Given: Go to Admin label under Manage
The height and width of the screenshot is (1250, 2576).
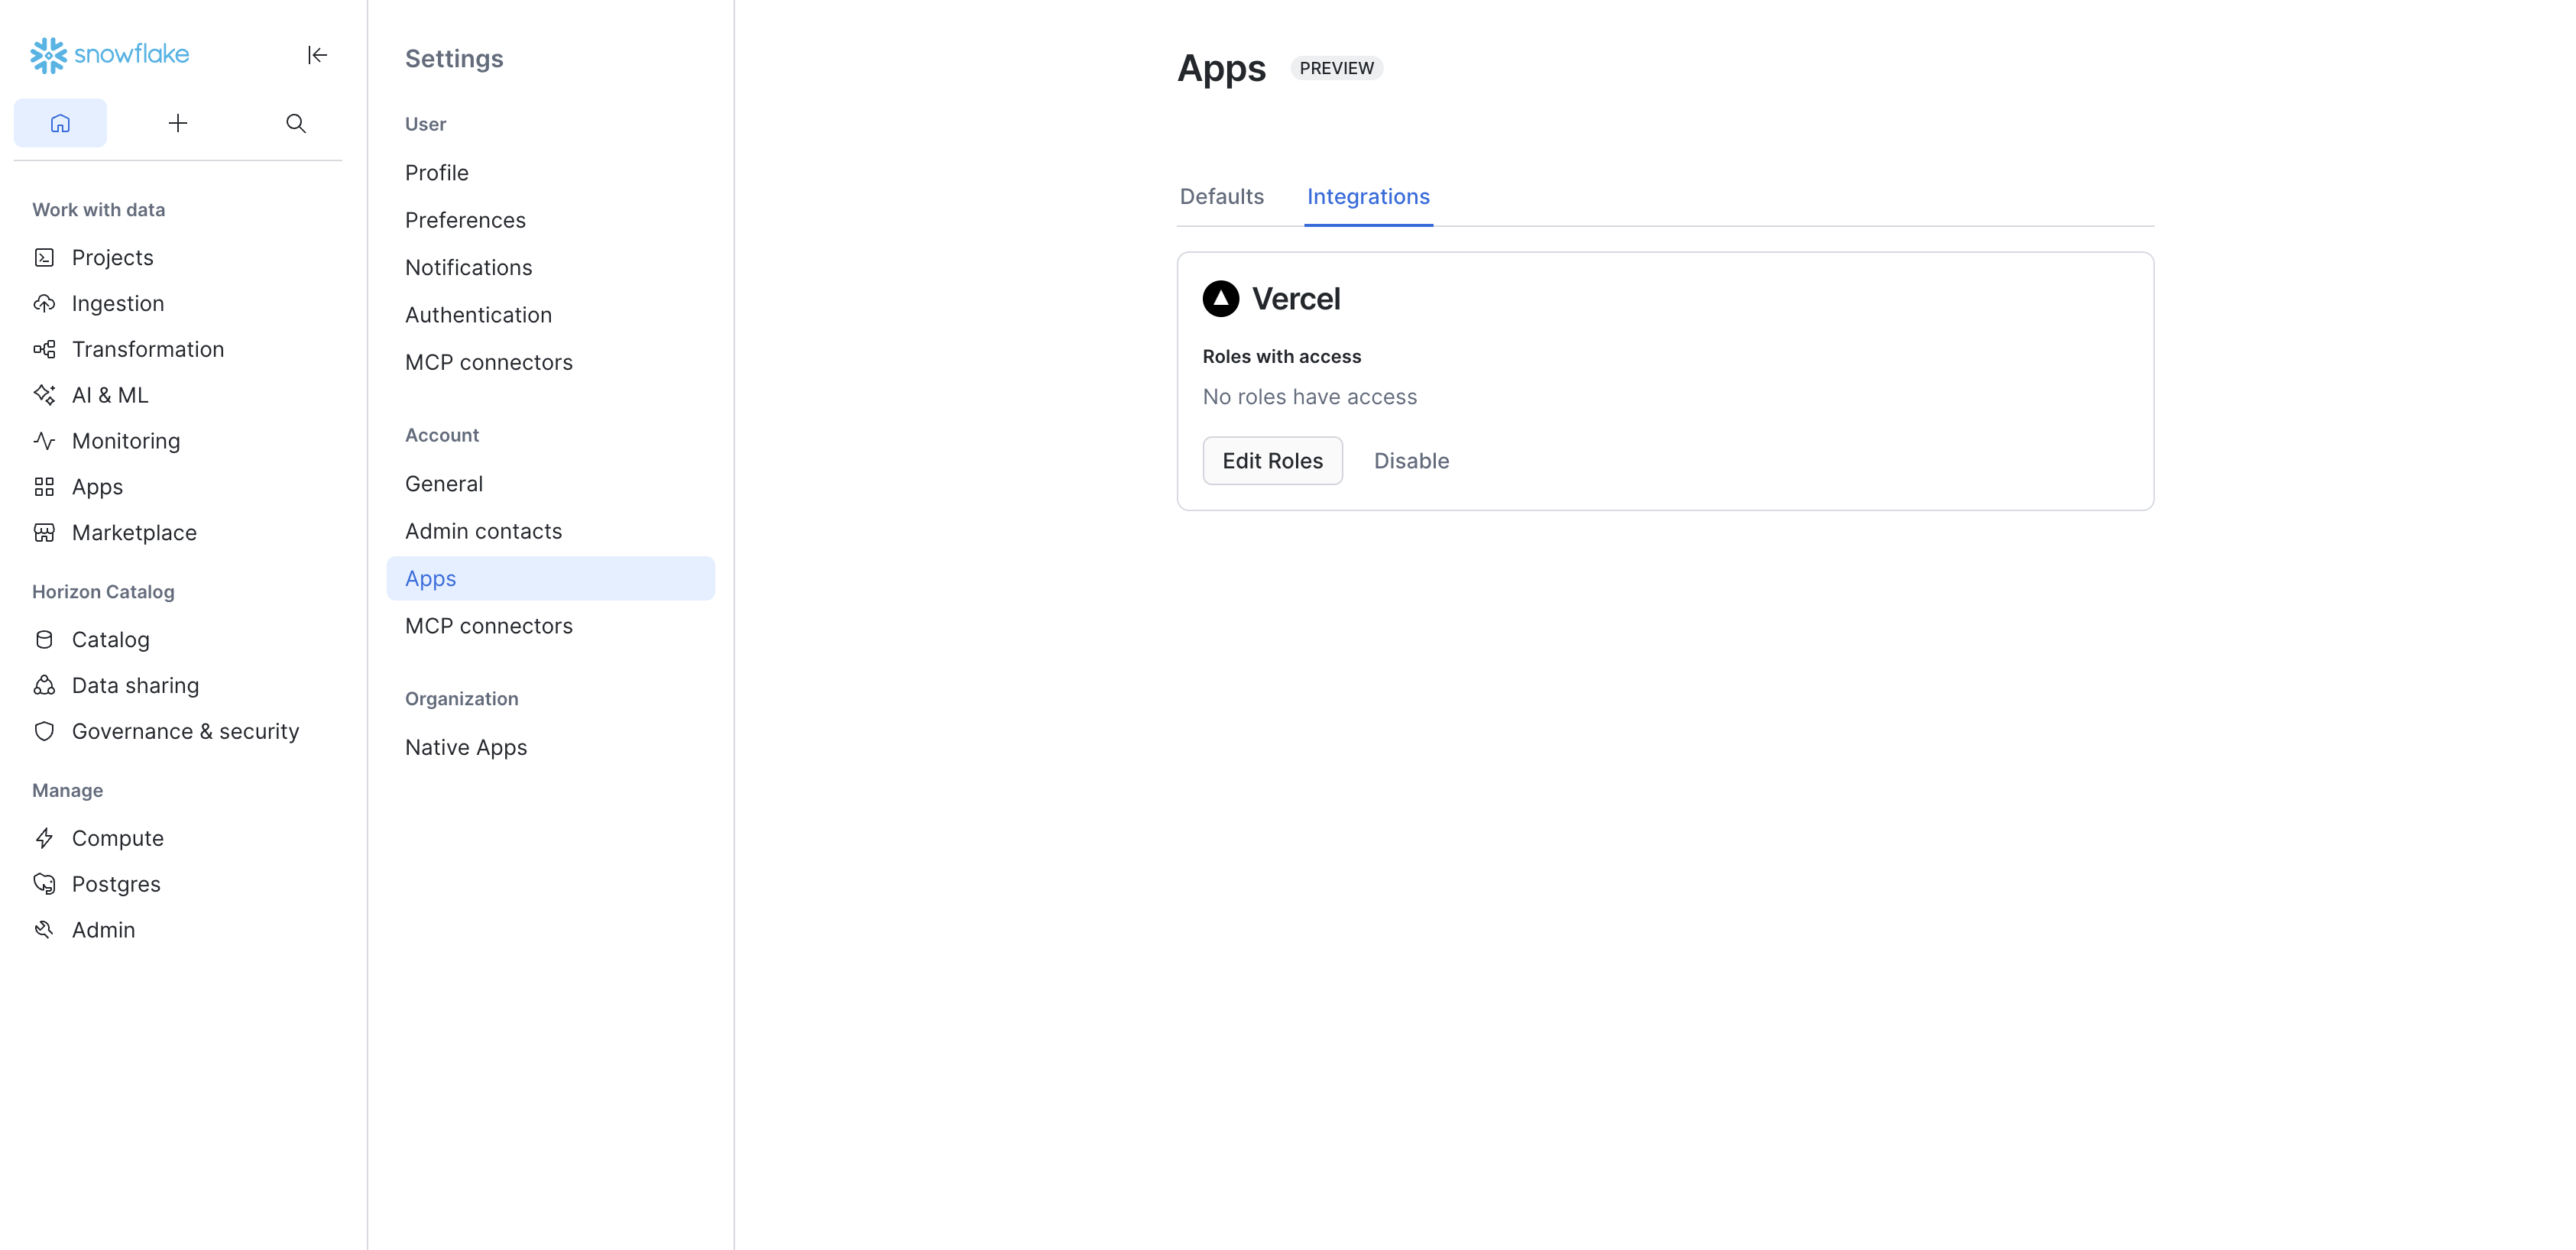Looking at the screenshot, I should [x=103, y=930].
